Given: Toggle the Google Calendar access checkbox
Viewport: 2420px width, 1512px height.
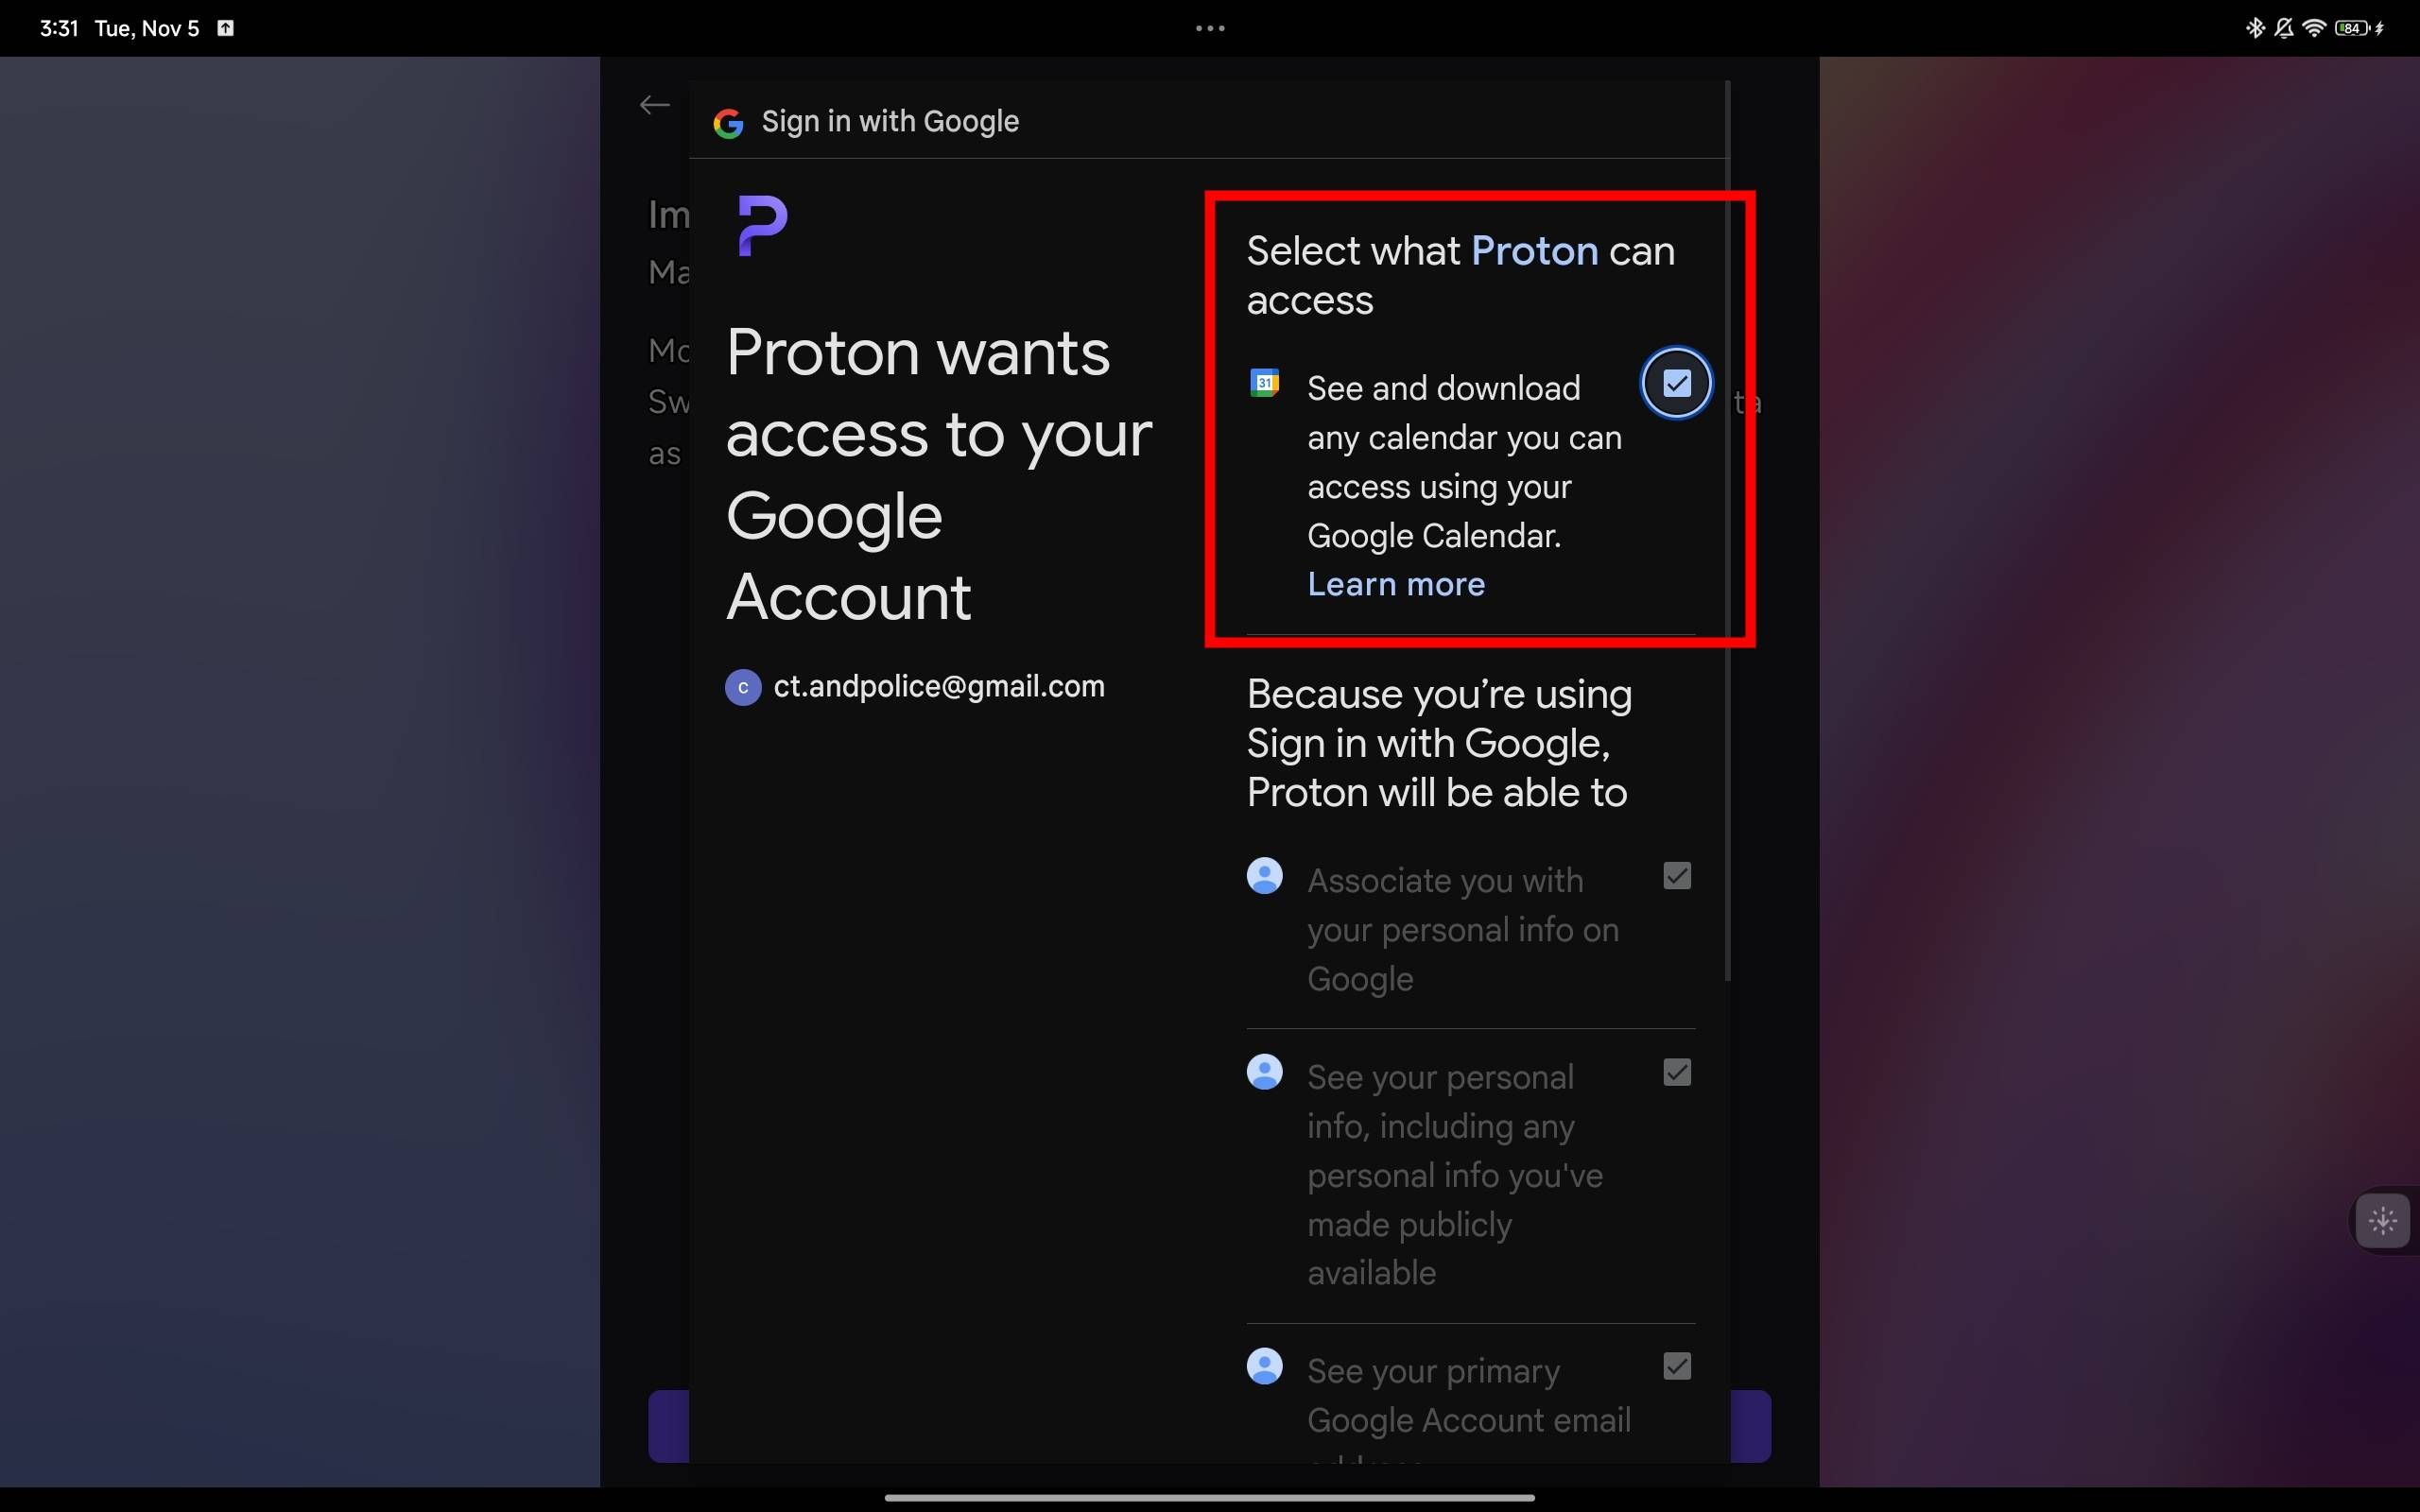Looking at the screenshot, I should click(x=1674, y=384).
